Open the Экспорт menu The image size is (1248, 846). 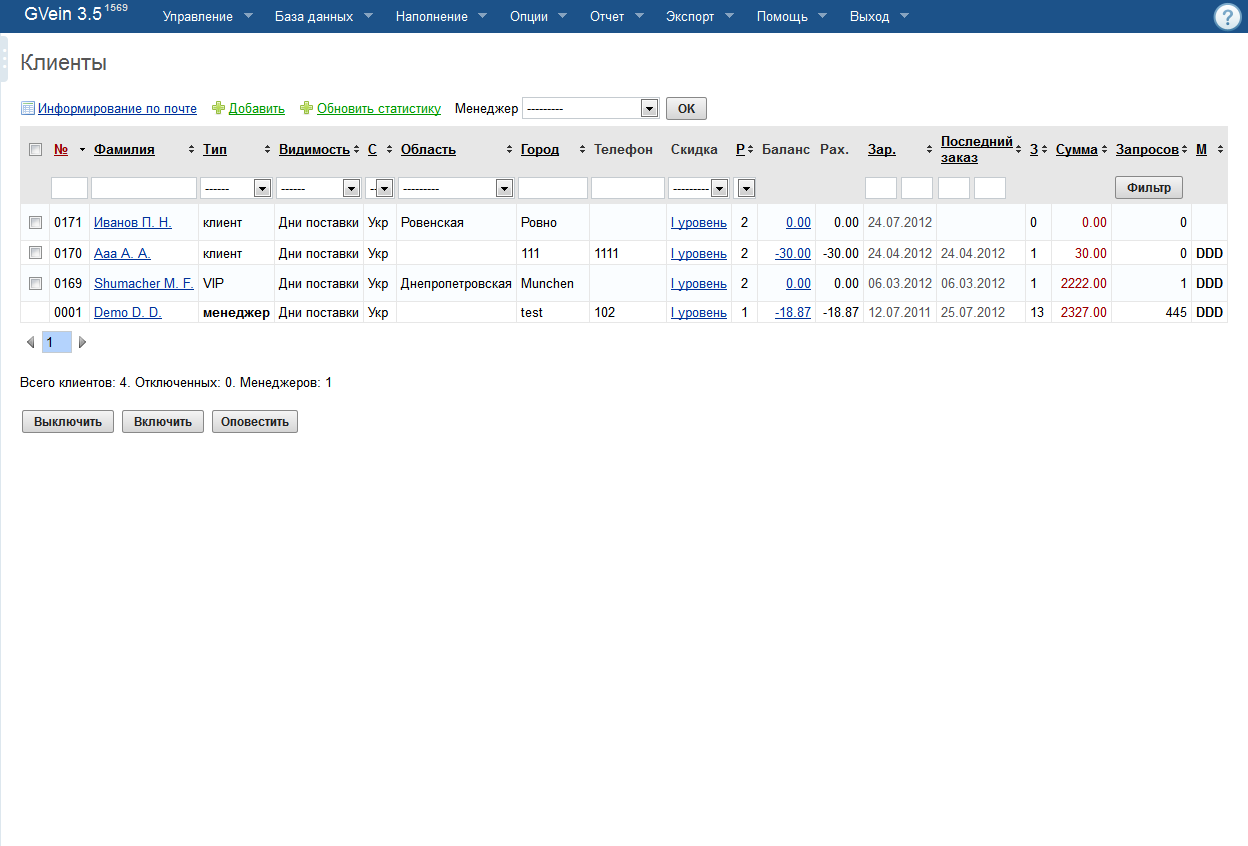[x=700, y=17]
